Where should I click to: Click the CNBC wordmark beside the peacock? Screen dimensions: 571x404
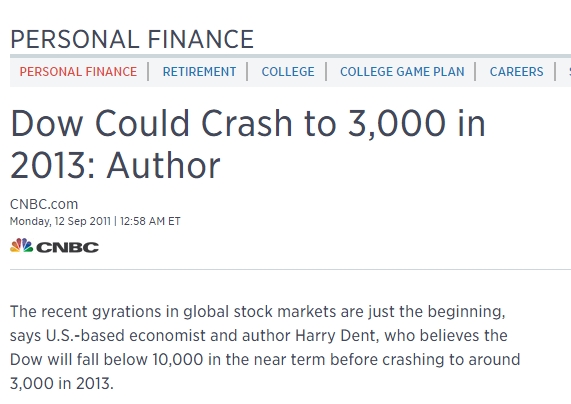(68, 247)
